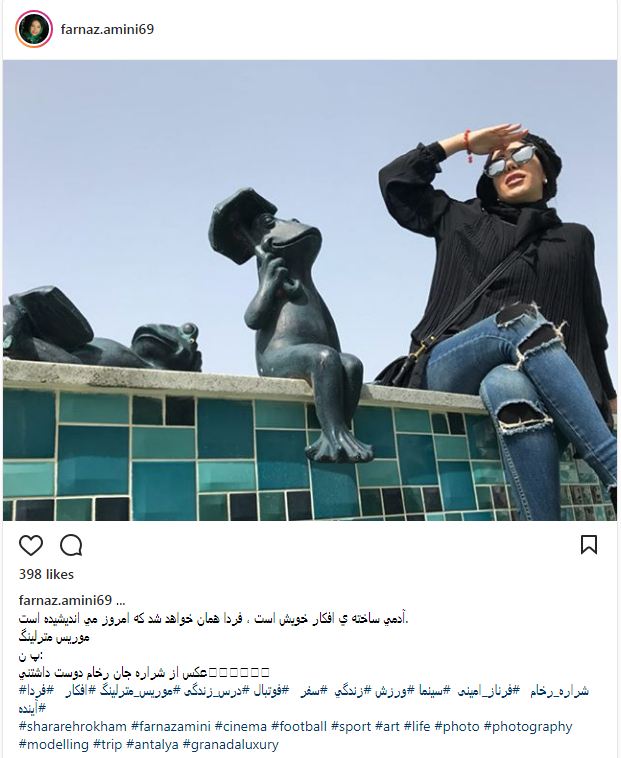Expand the caption via the ellipsis

click(121, 602)
